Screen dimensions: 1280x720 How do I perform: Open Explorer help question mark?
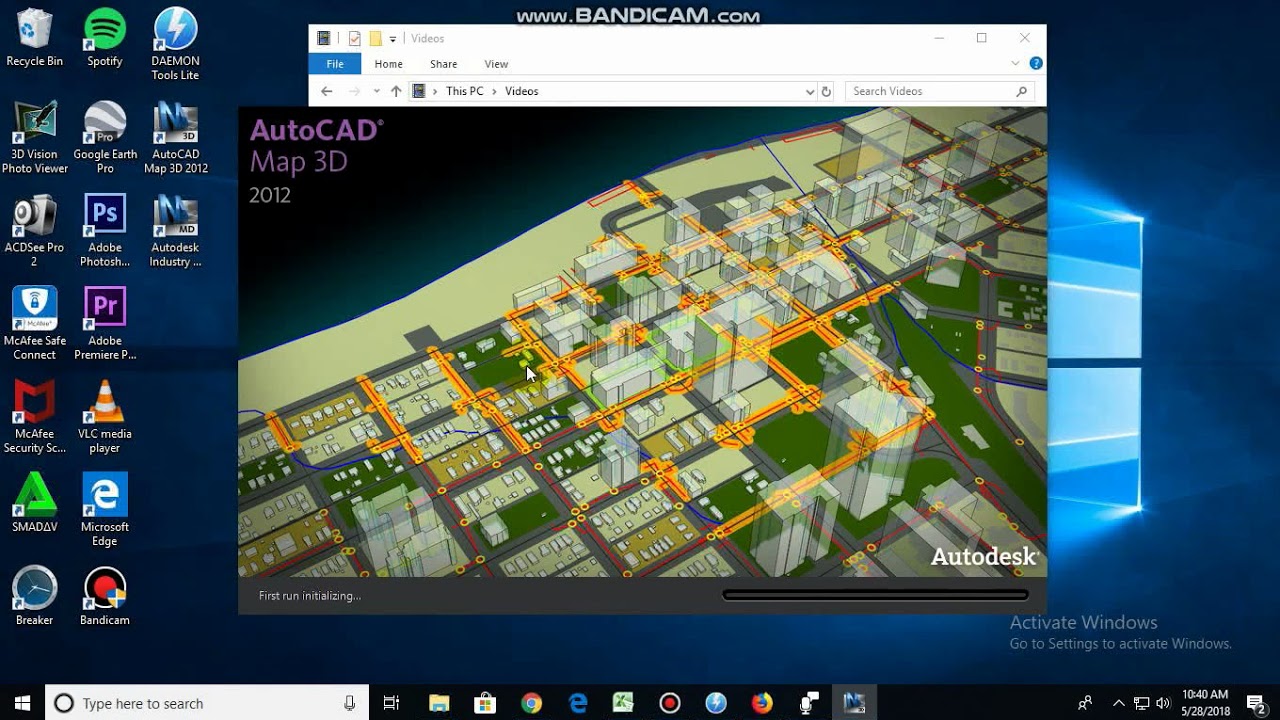1036,63
